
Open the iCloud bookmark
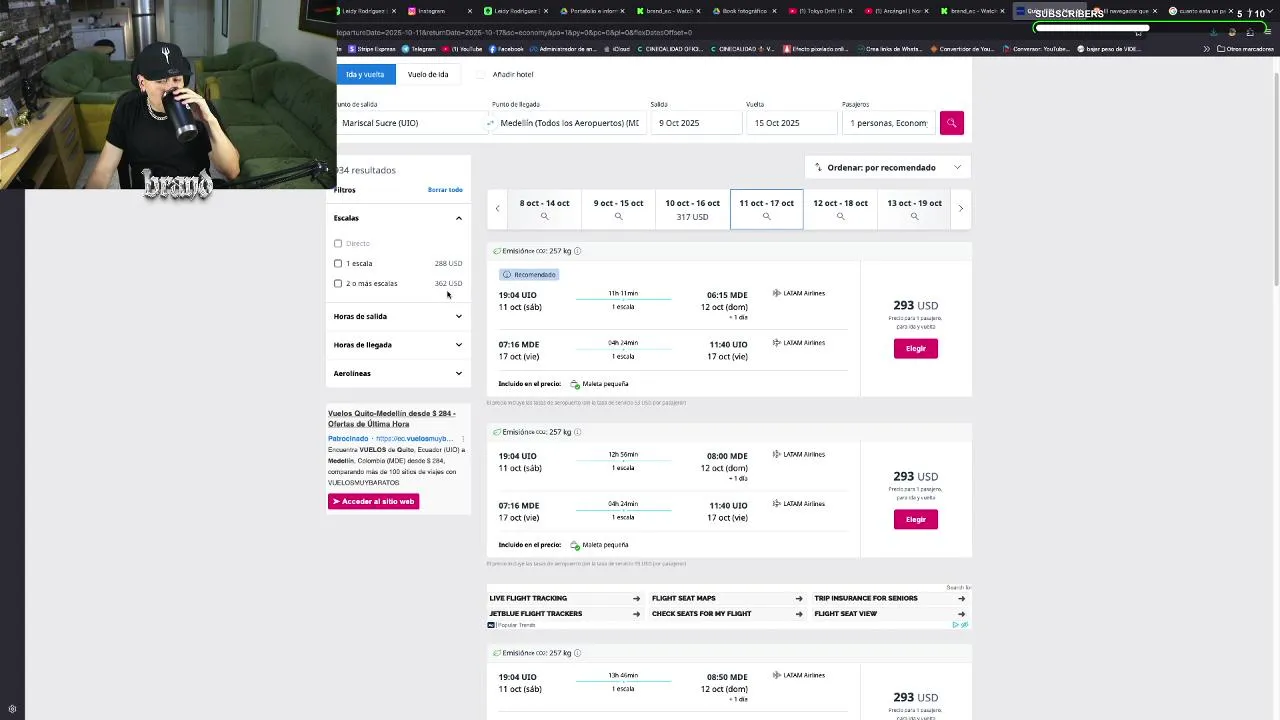click(617, 49)
